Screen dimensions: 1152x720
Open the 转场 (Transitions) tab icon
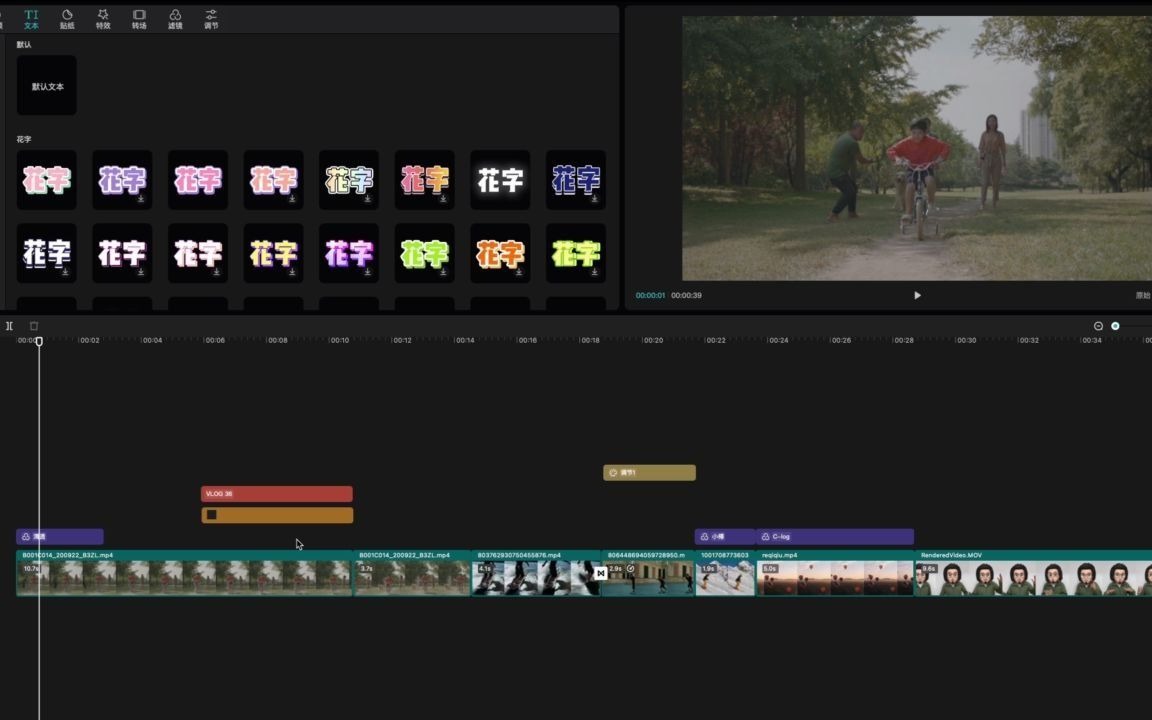139,19
